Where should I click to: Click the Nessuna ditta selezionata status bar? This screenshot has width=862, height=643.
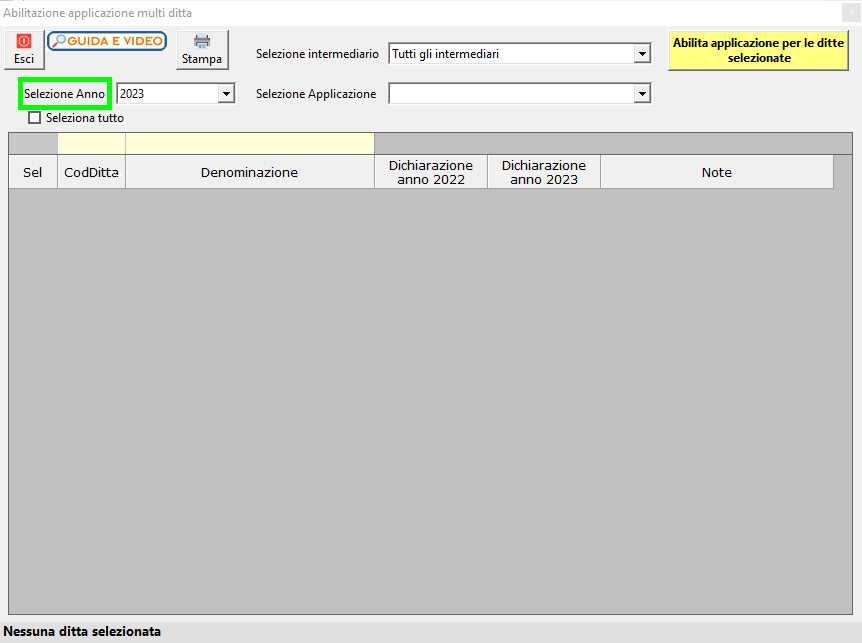pos(83,632)
